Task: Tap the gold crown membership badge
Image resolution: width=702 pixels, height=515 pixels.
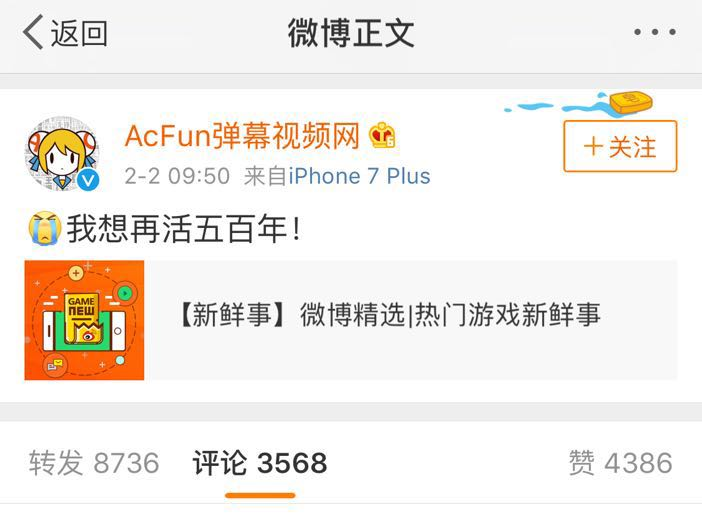Action: (382, 135)
